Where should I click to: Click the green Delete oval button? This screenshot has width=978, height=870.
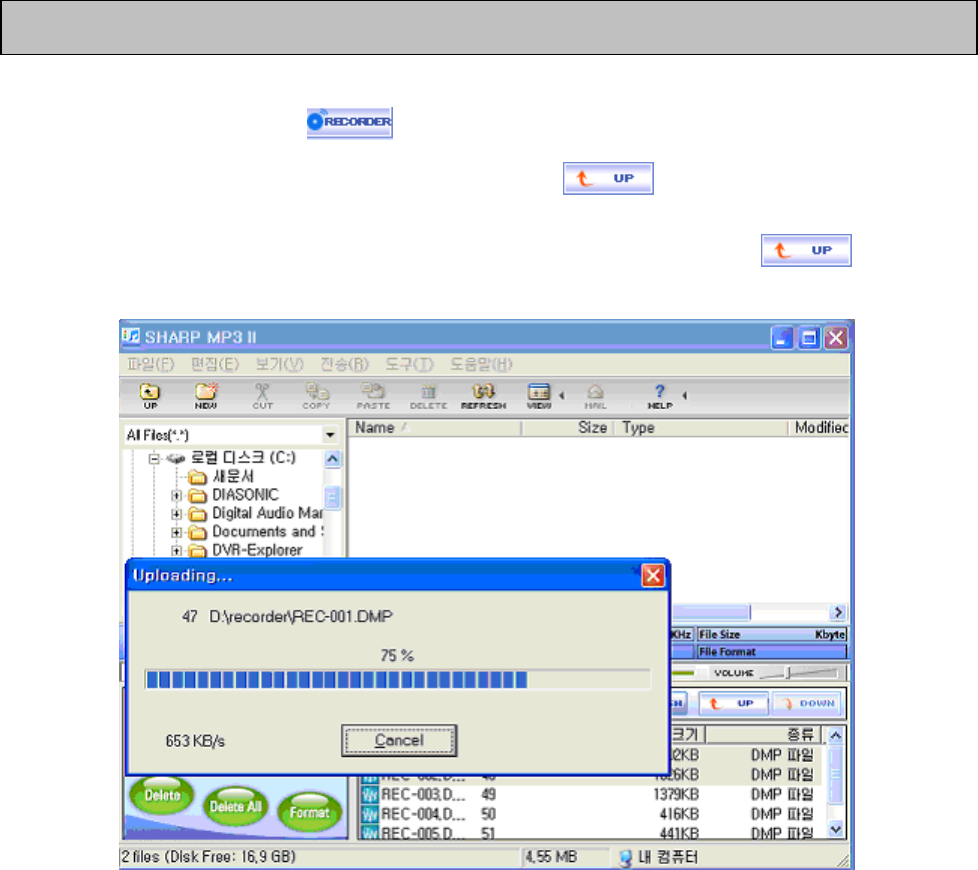[162, 795]
